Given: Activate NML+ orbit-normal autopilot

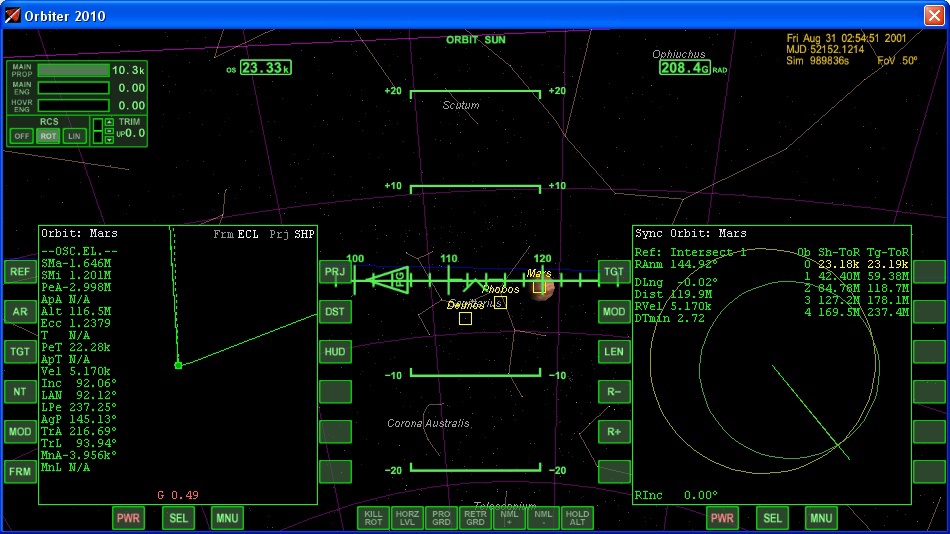Looking at the screenshot, I should click(509, 518).
